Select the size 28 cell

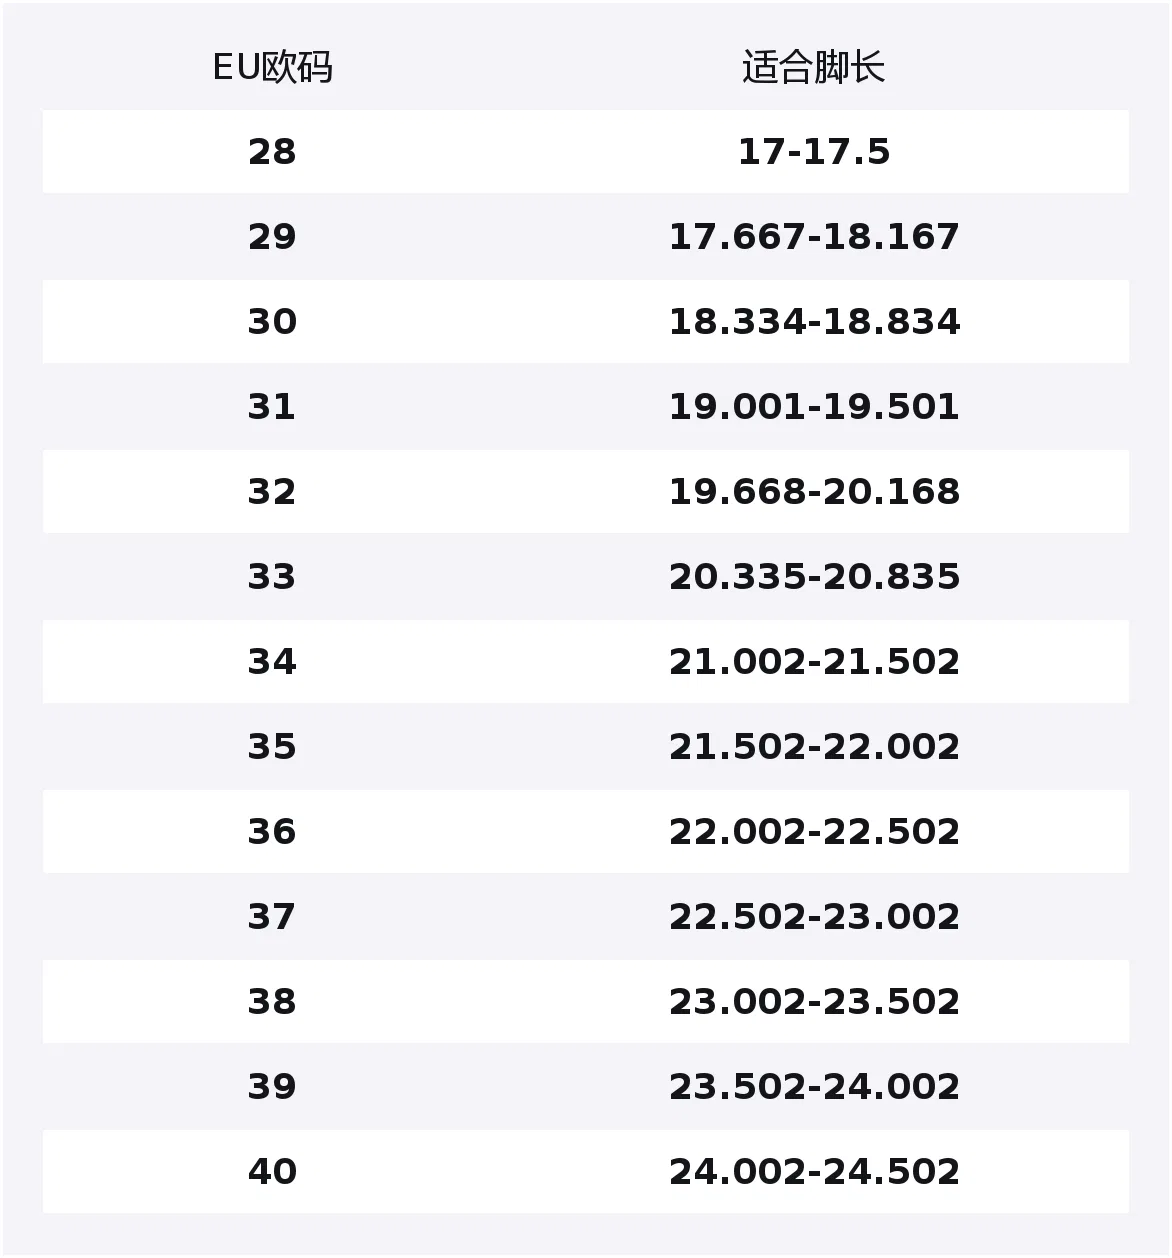[272, 152]
